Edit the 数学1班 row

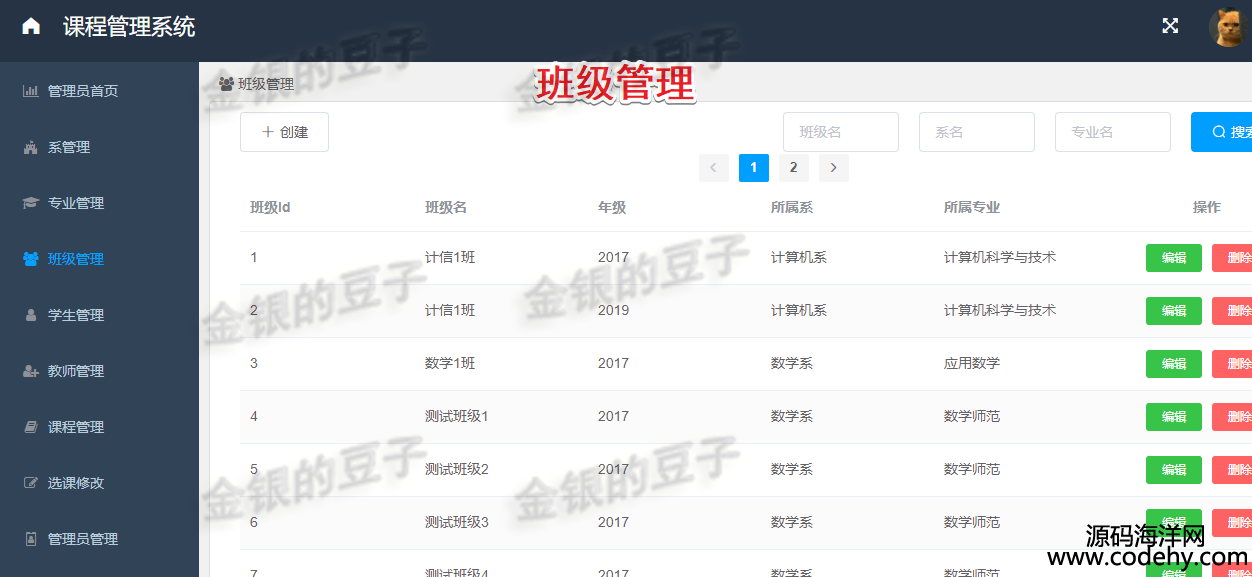click(x=1174, y=364)
